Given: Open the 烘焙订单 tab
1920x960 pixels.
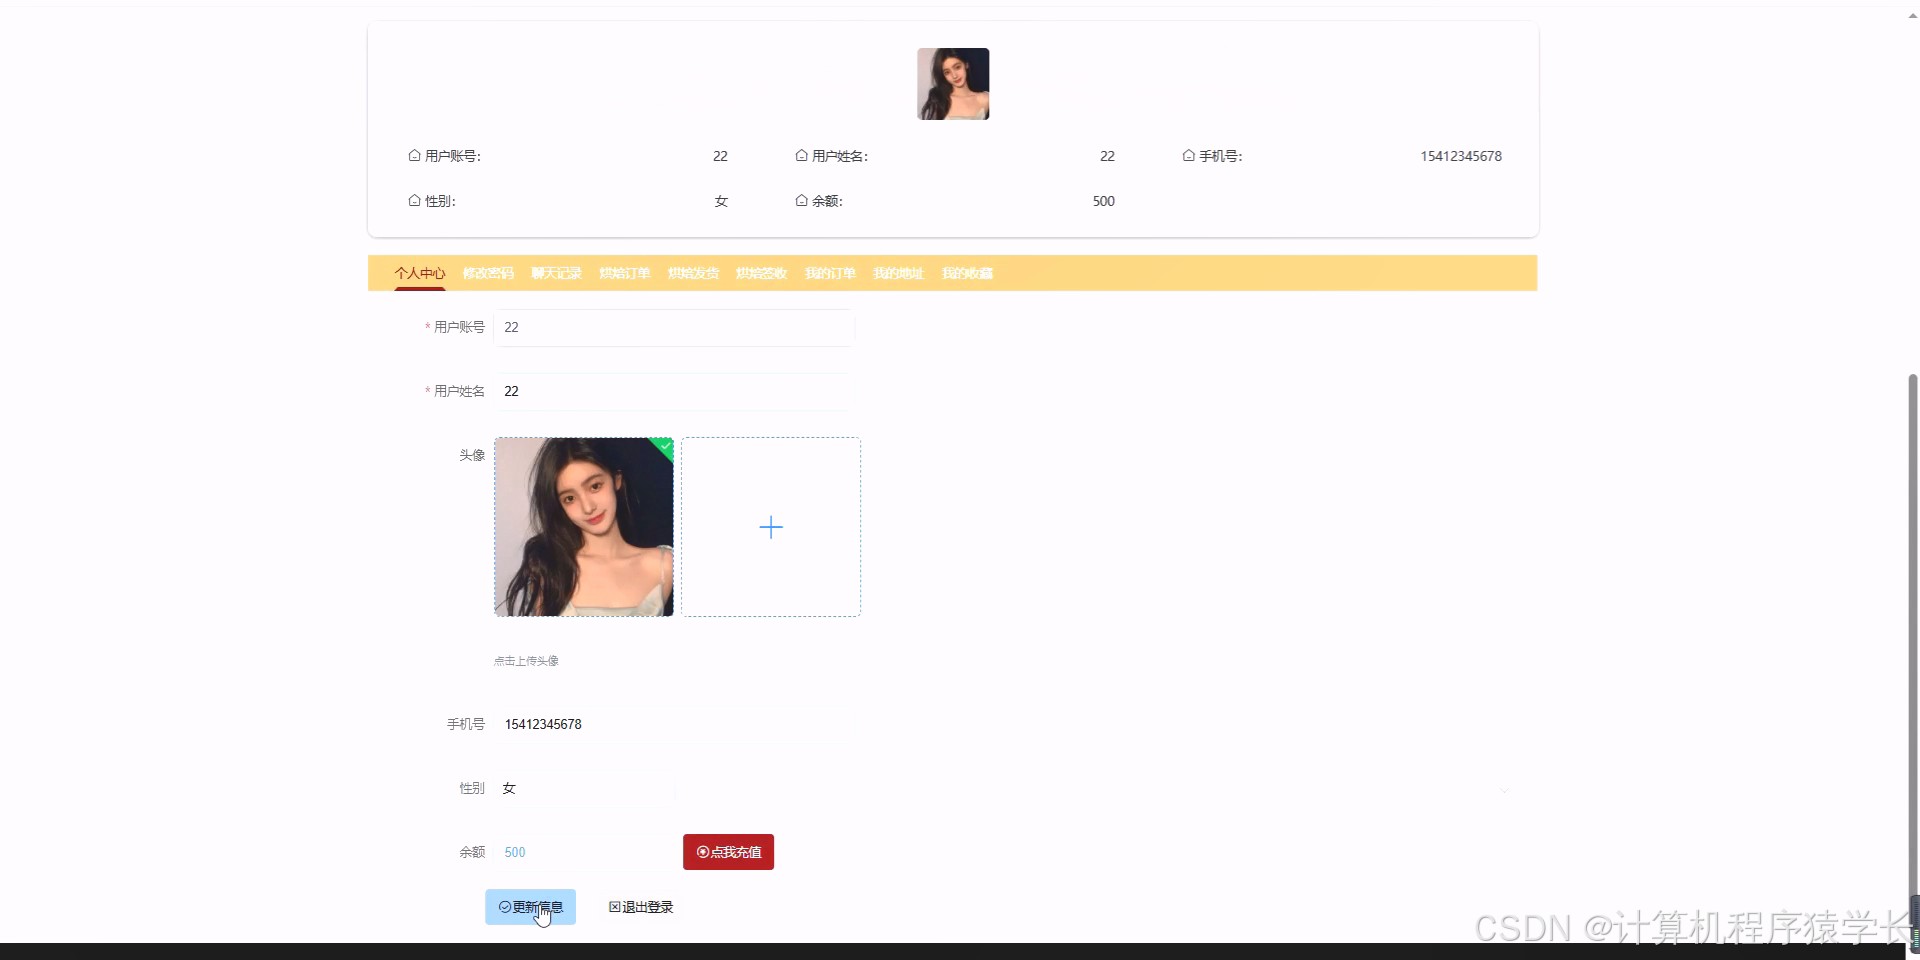Looking at the screenshot, I should click(x=624, y=273).
